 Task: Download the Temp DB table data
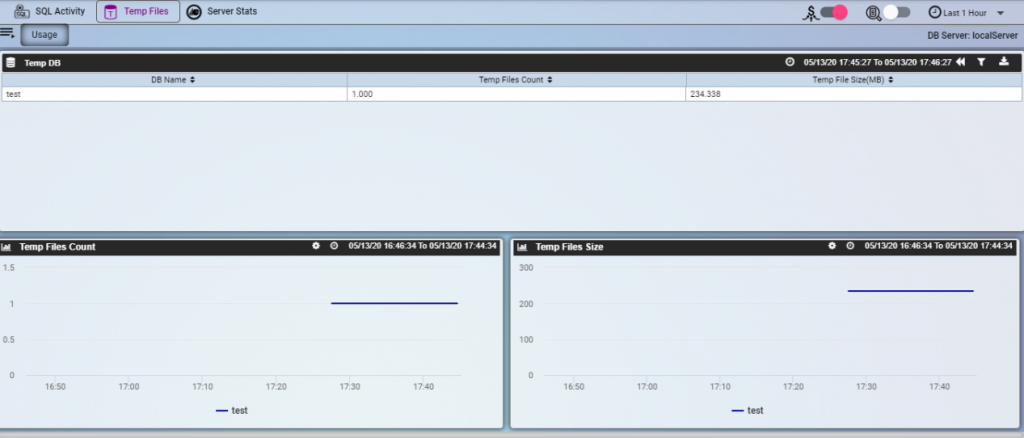pyautogui.click(x=1004, y=62)
